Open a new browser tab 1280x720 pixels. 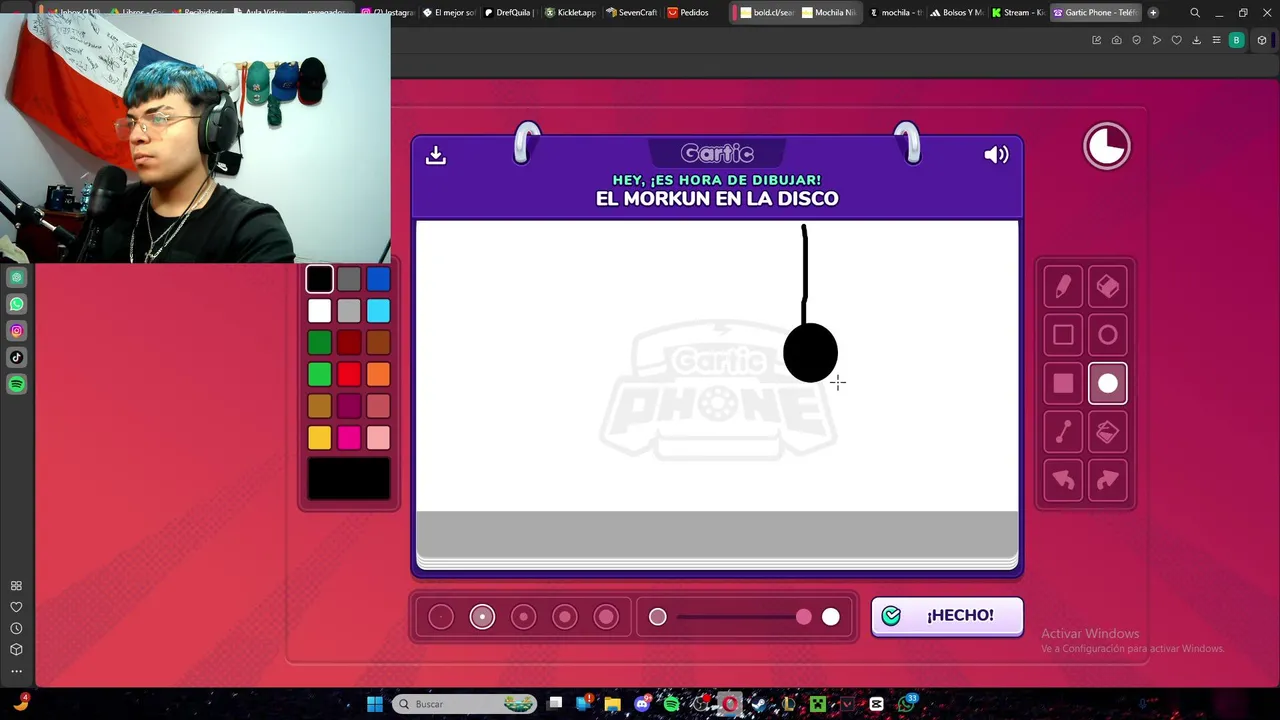1153,13
